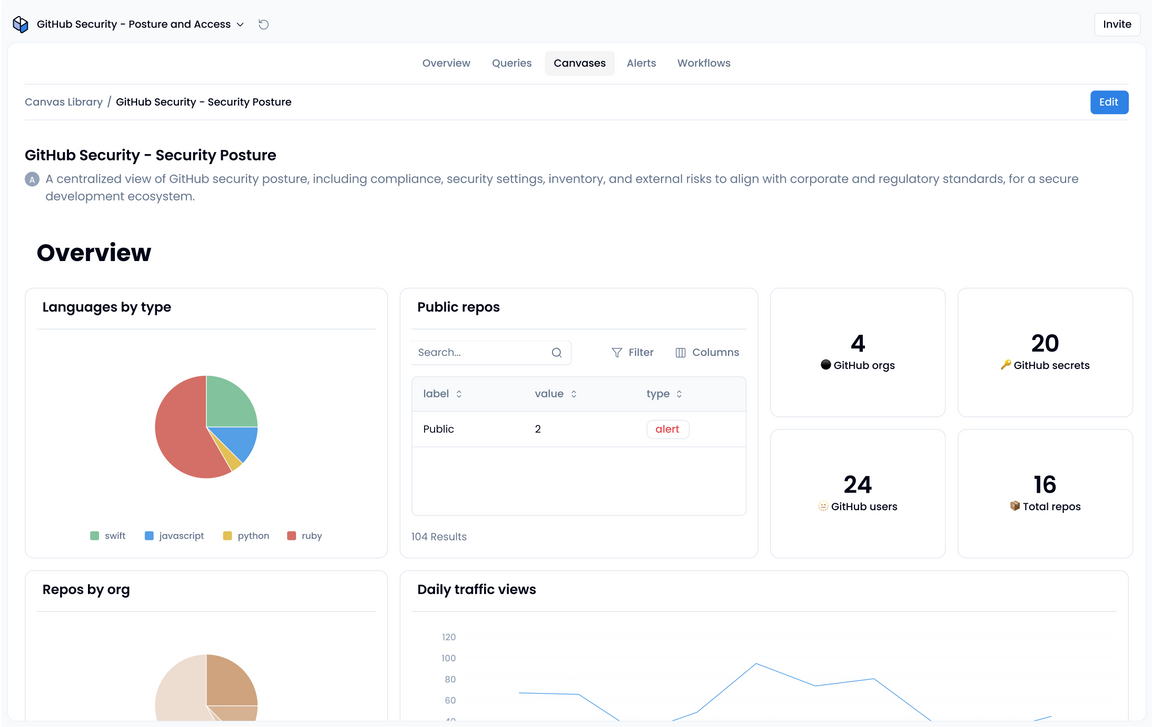
Task: Click the Columns grid icon
Action: point(680,352)
